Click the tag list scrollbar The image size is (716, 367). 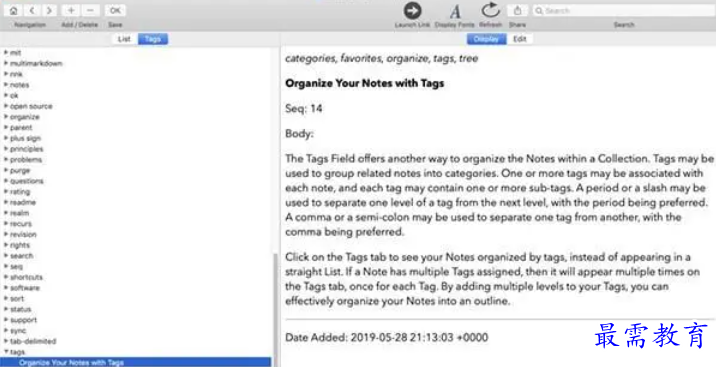click(x=275, y=310)
